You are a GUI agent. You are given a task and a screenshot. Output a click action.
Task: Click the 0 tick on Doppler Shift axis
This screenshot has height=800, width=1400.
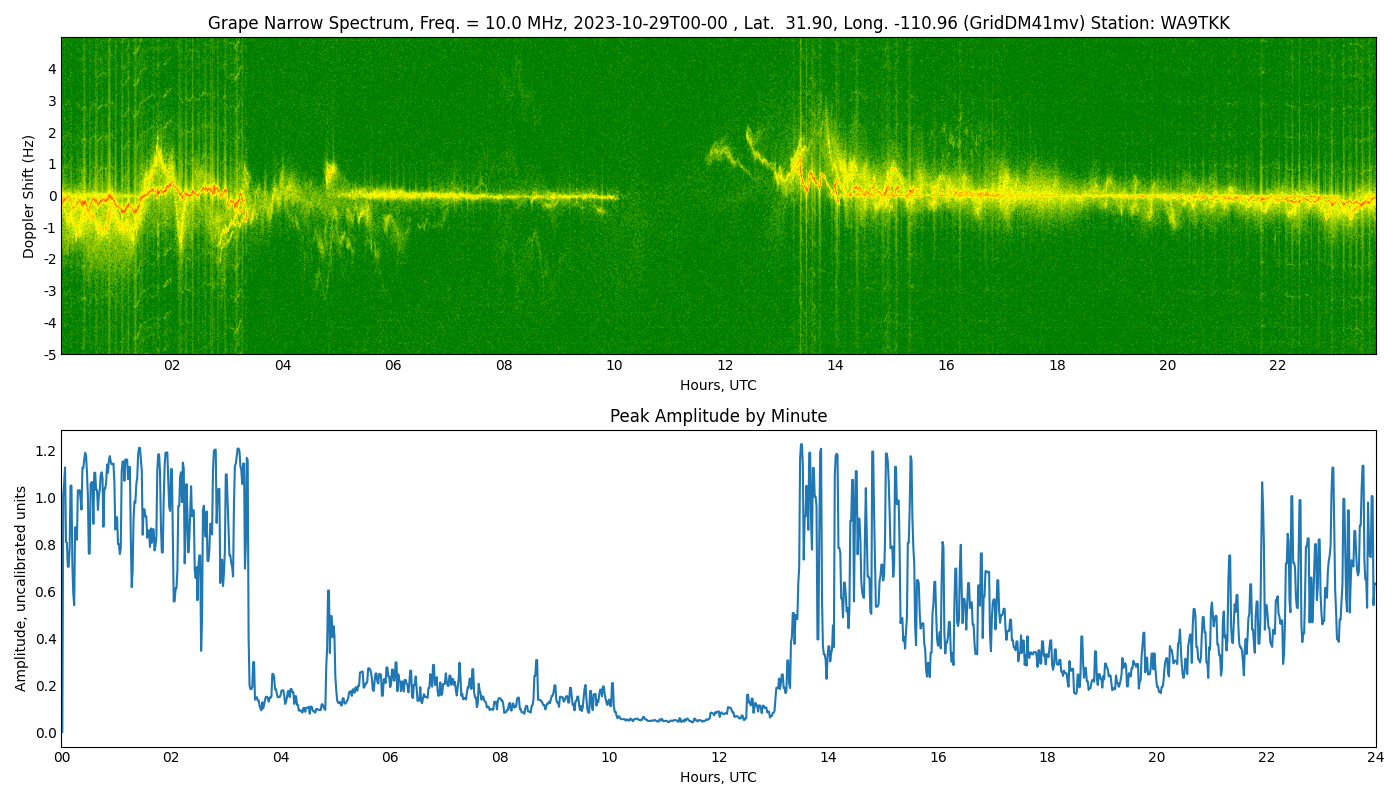(x=52, y=196)
